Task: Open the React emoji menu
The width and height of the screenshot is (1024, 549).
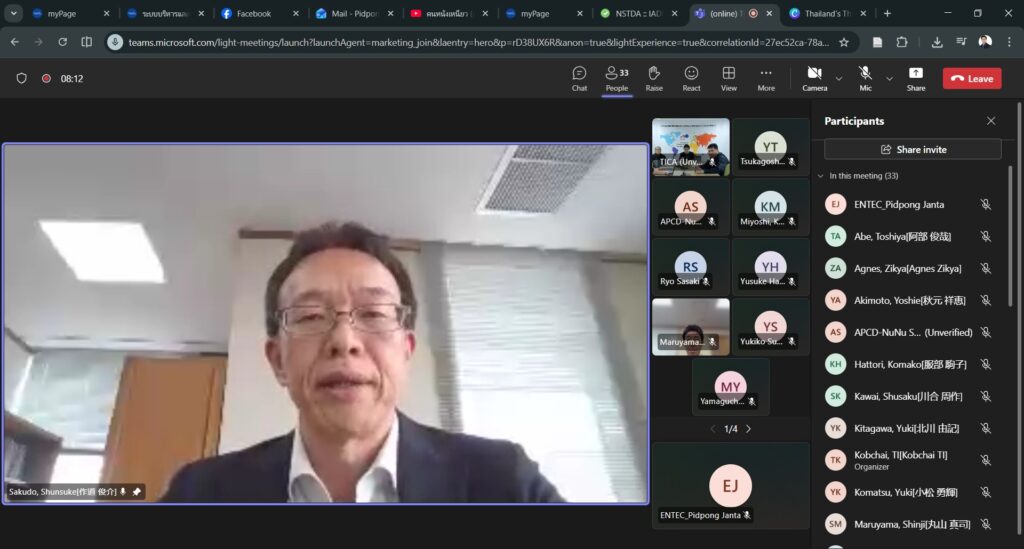Action: click(691, 78)
